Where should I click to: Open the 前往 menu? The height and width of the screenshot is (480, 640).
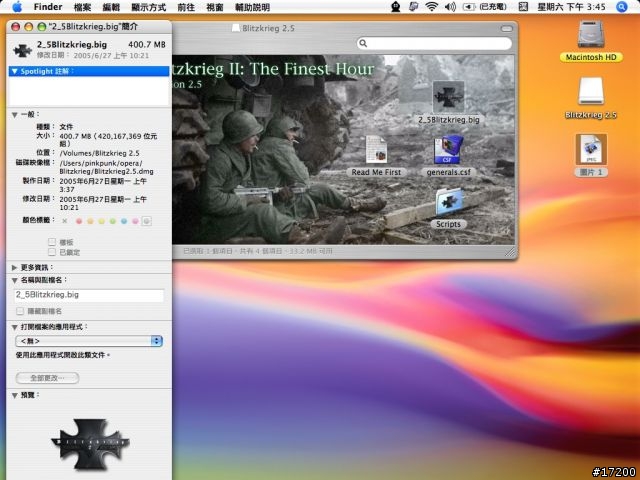(x=186, y=7)
